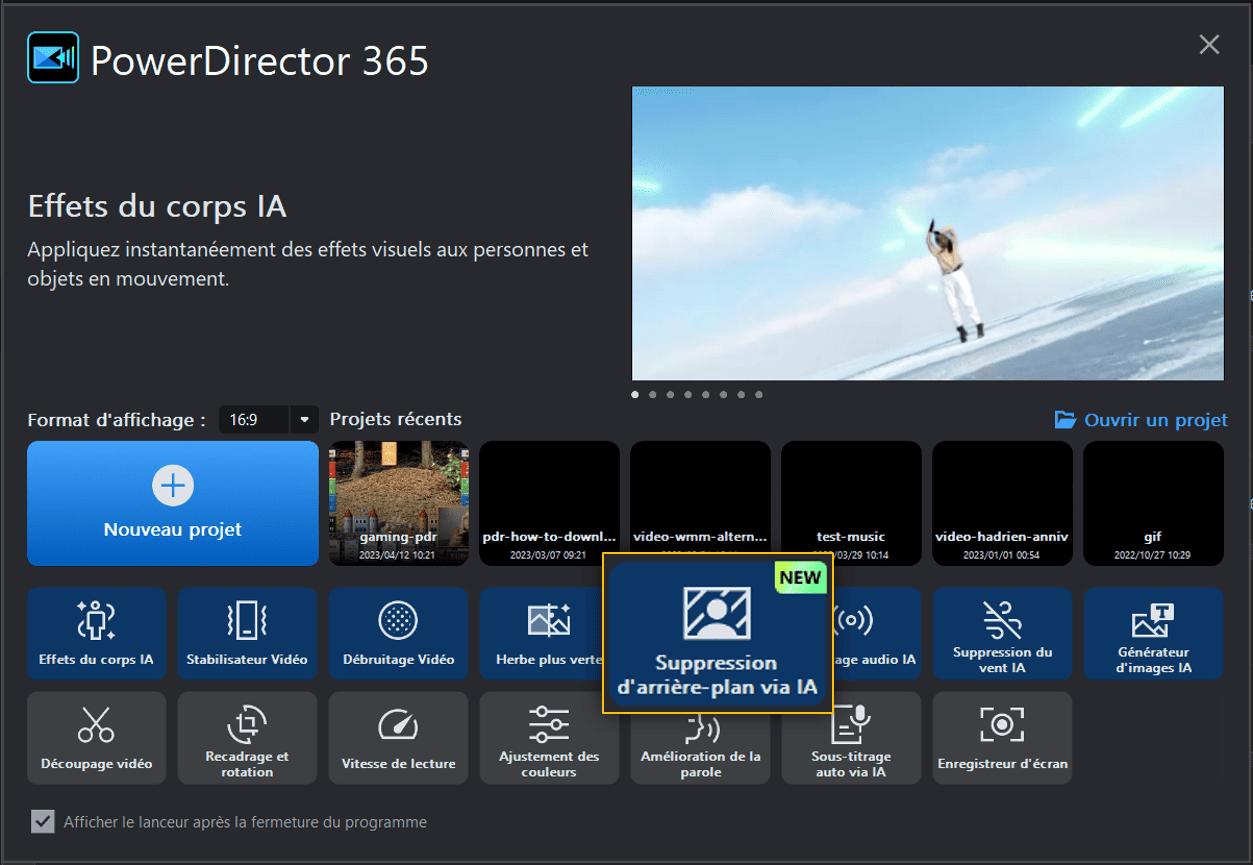Image resolution: width=1253 pixels, height=865 pixels.
Task: Select the second carousel dot under preview
Action: [652, 395]
